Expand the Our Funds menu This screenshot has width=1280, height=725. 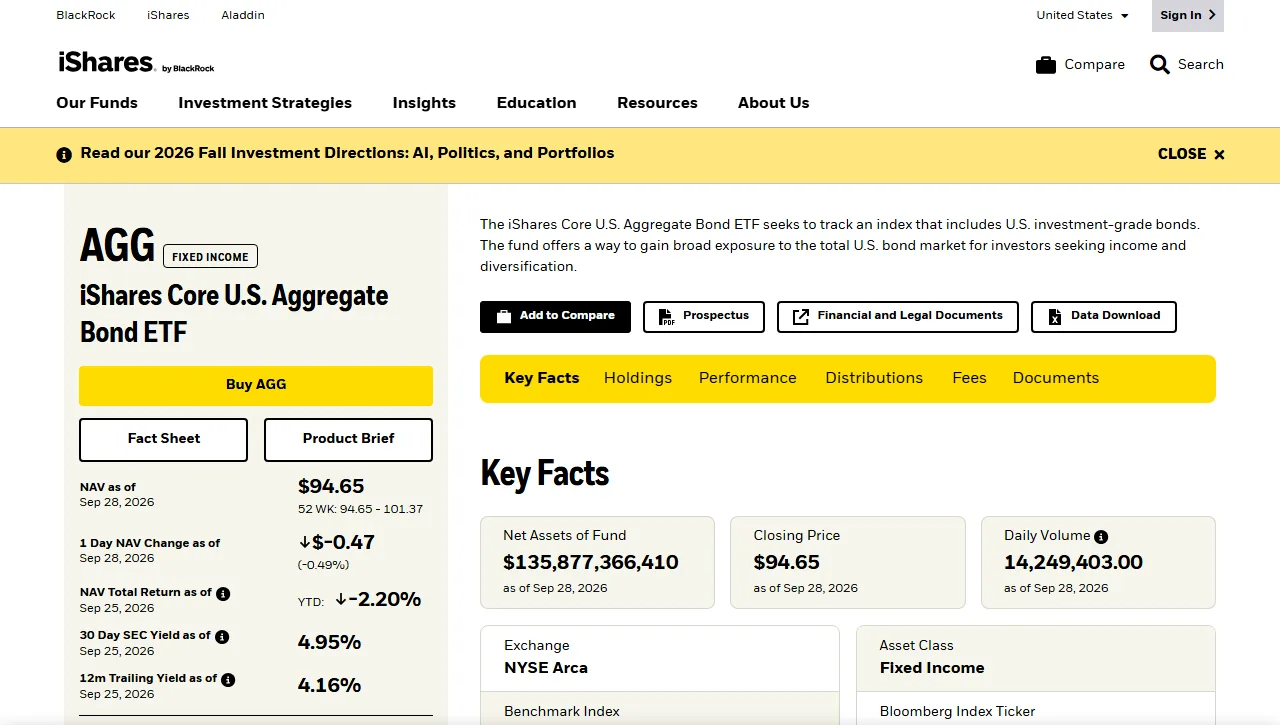tap(97, 103)
